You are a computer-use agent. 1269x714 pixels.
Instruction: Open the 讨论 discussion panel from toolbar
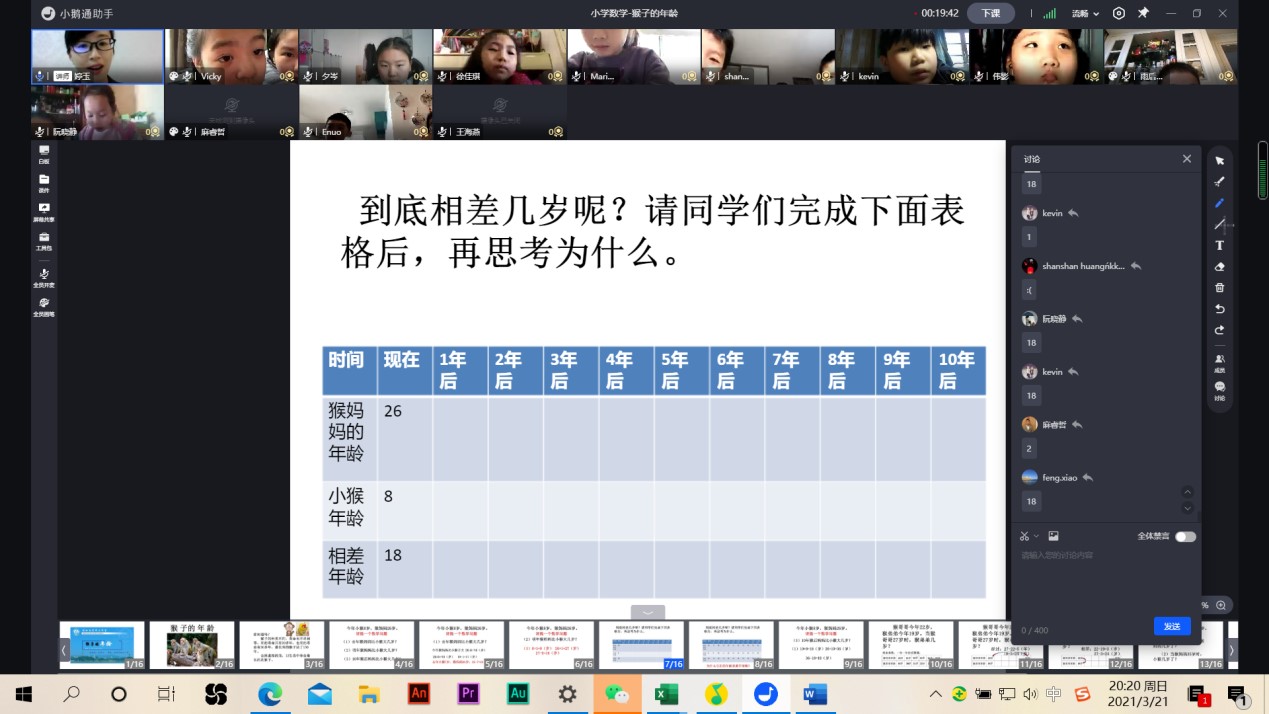pyautogui.click(x=1219, y=390)
